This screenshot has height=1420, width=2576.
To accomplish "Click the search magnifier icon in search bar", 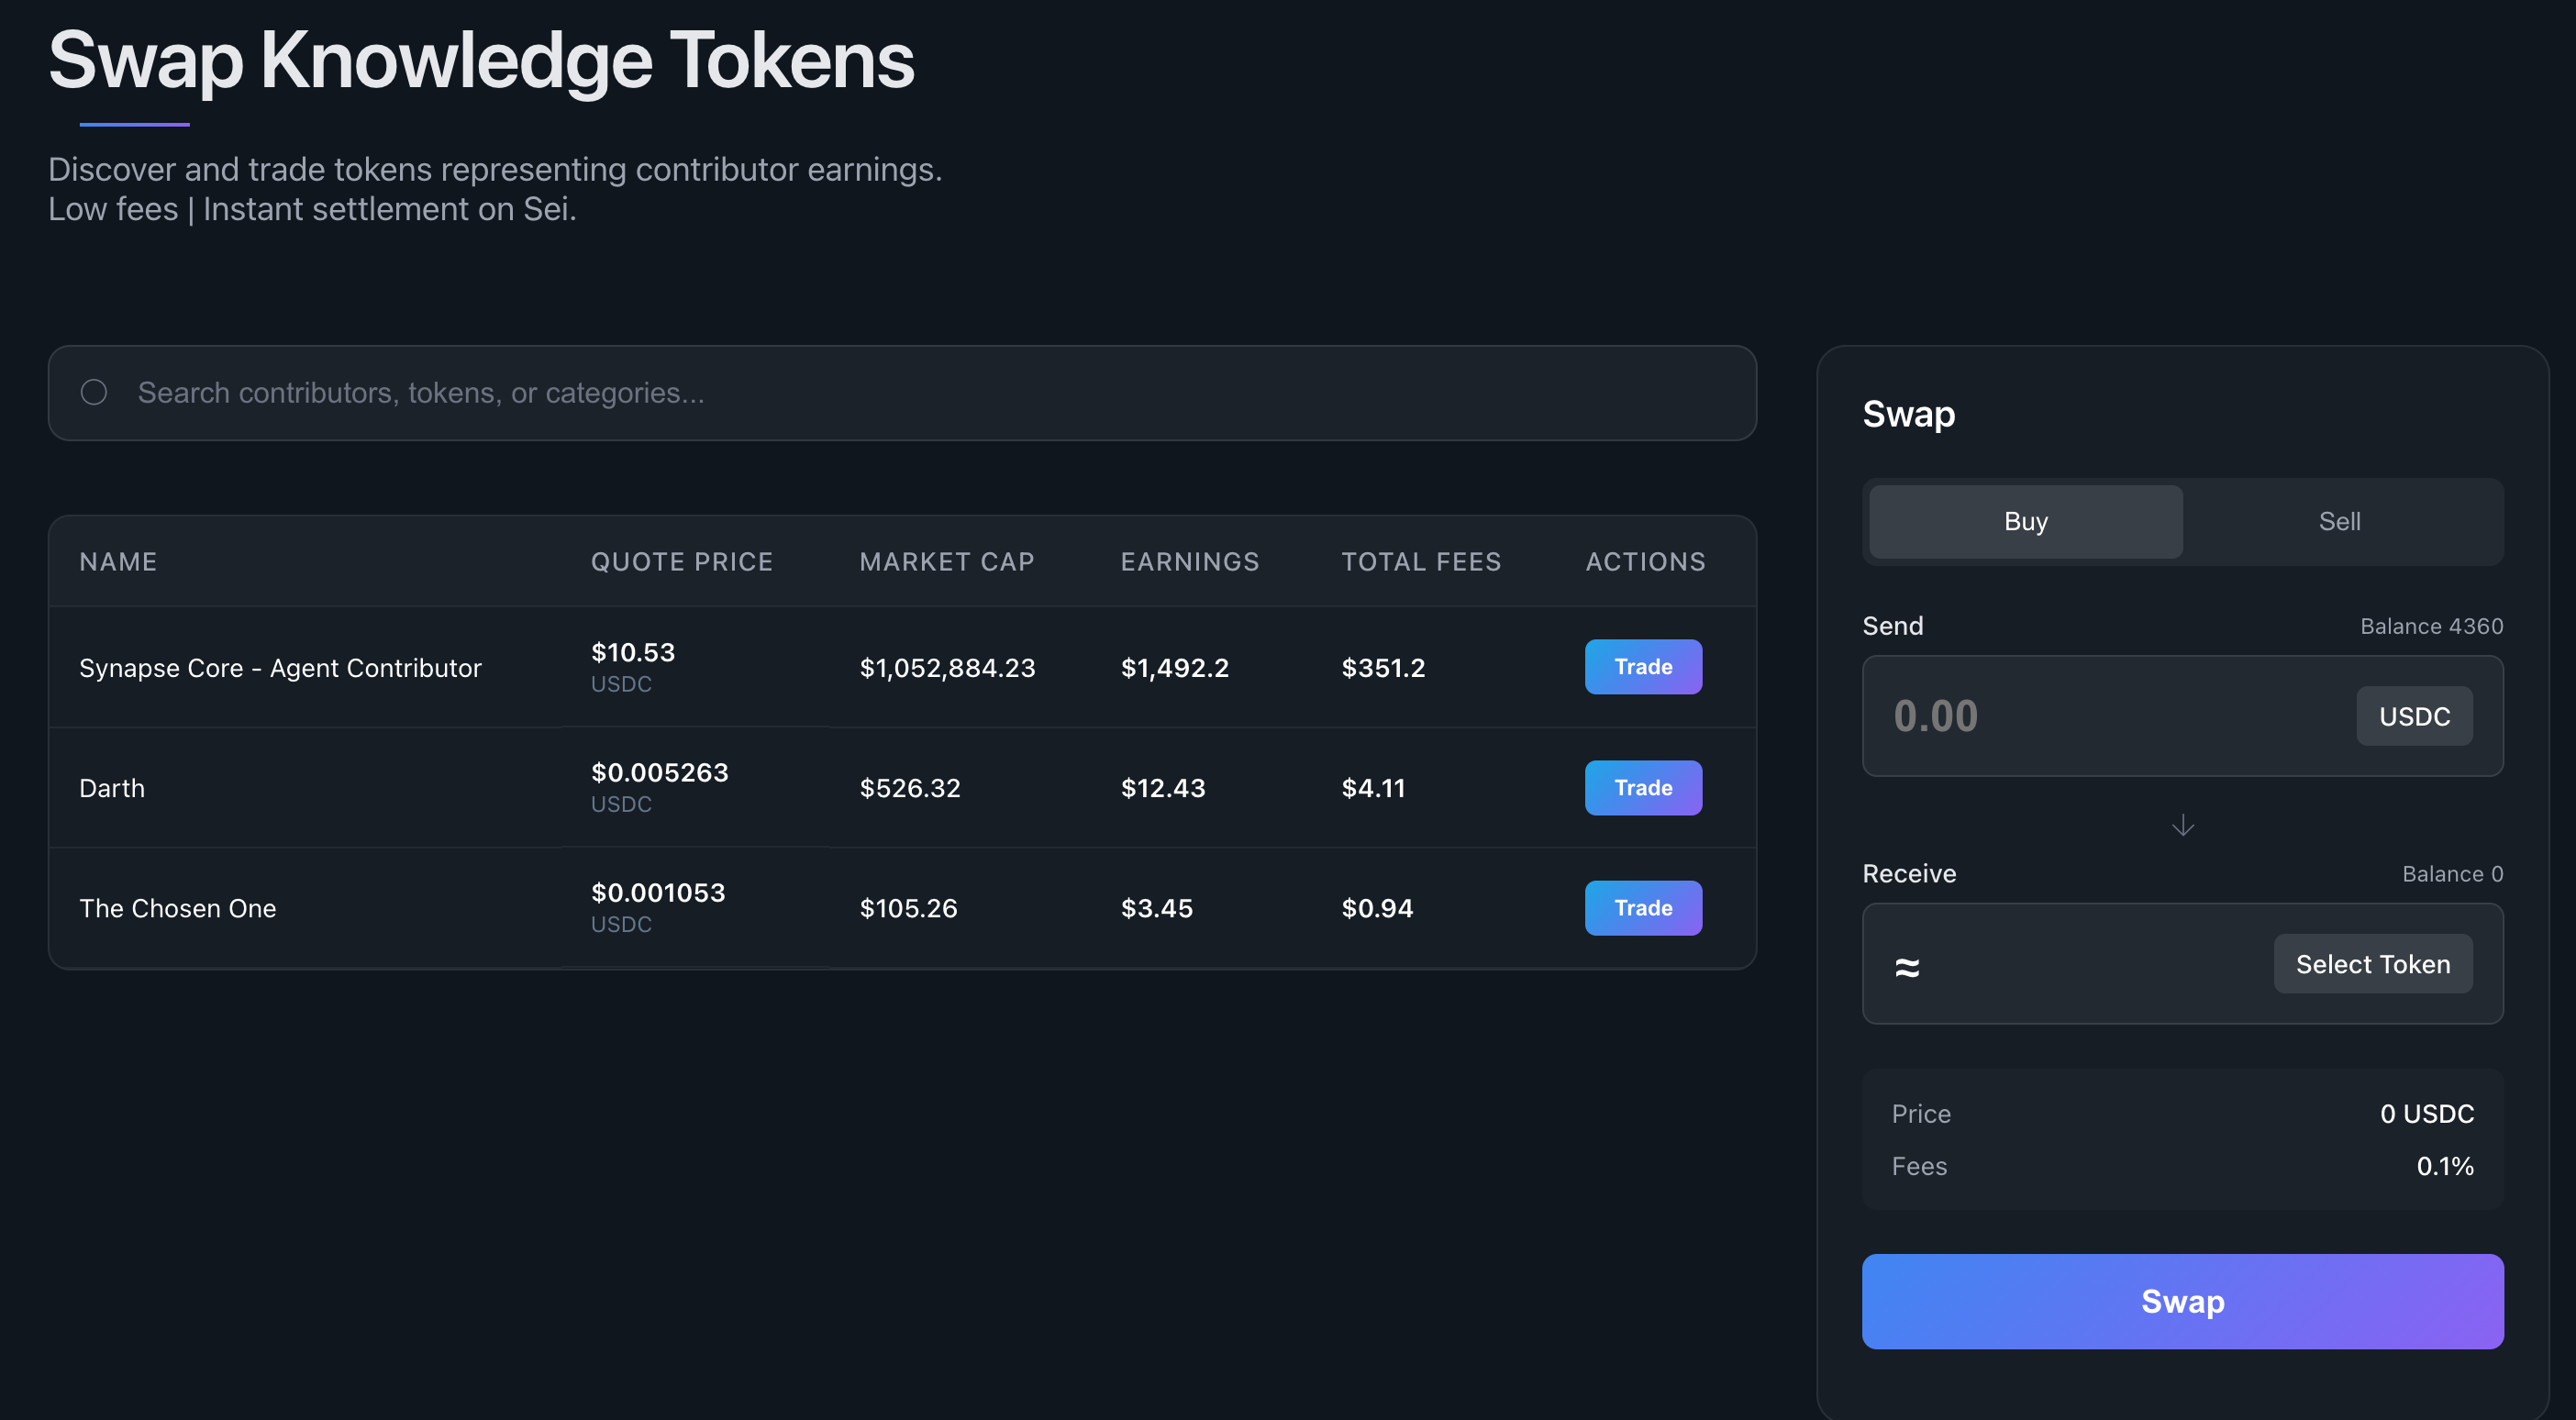I will pos(94,393).
